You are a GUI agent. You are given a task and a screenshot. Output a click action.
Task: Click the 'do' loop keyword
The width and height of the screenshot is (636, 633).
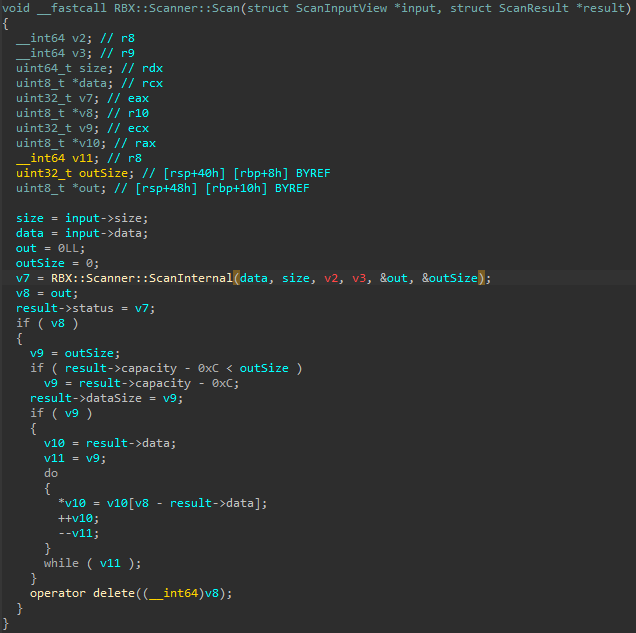click(51, 473)
